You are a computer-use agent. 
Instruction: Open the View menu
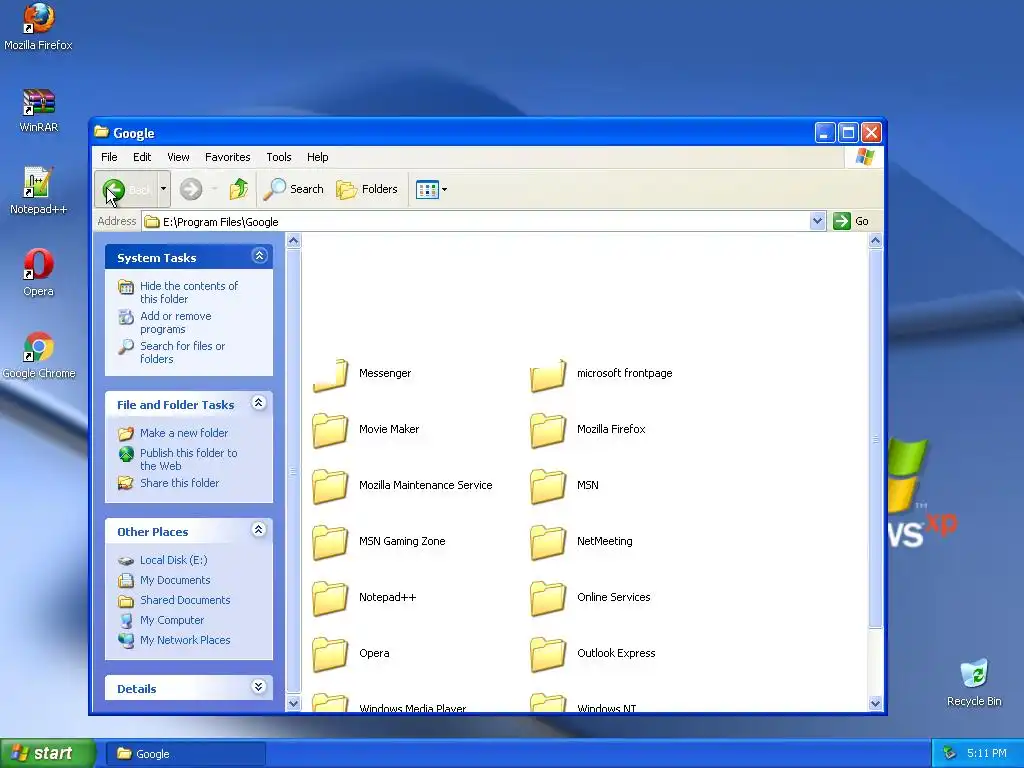click(178, 157)
